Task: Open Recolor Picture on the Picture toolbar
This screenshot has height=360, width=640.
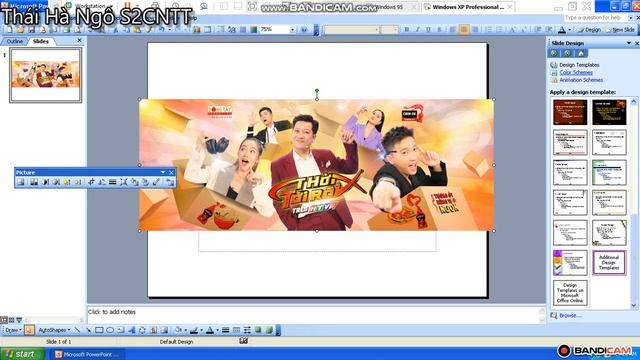Action: pyautogui.click(x=134, y=182)
